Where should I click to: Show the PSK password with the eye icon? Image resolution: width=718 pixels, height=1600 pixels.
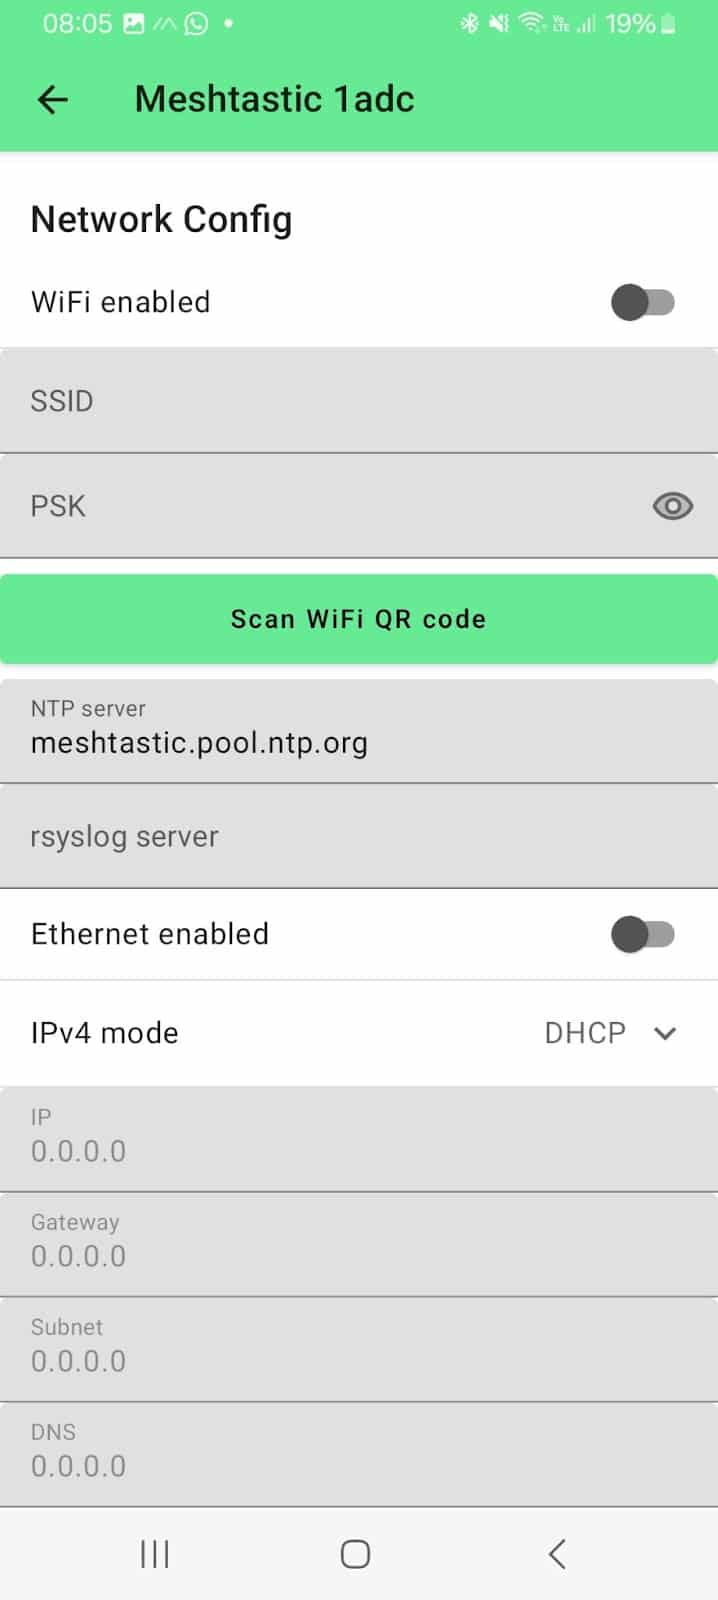pyautogui.click(x=672, y=506)
